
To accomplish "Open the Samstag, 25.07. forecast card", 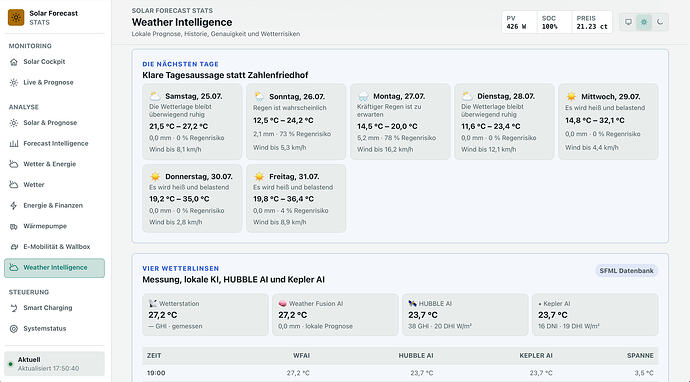I will [x=192, y=121].
